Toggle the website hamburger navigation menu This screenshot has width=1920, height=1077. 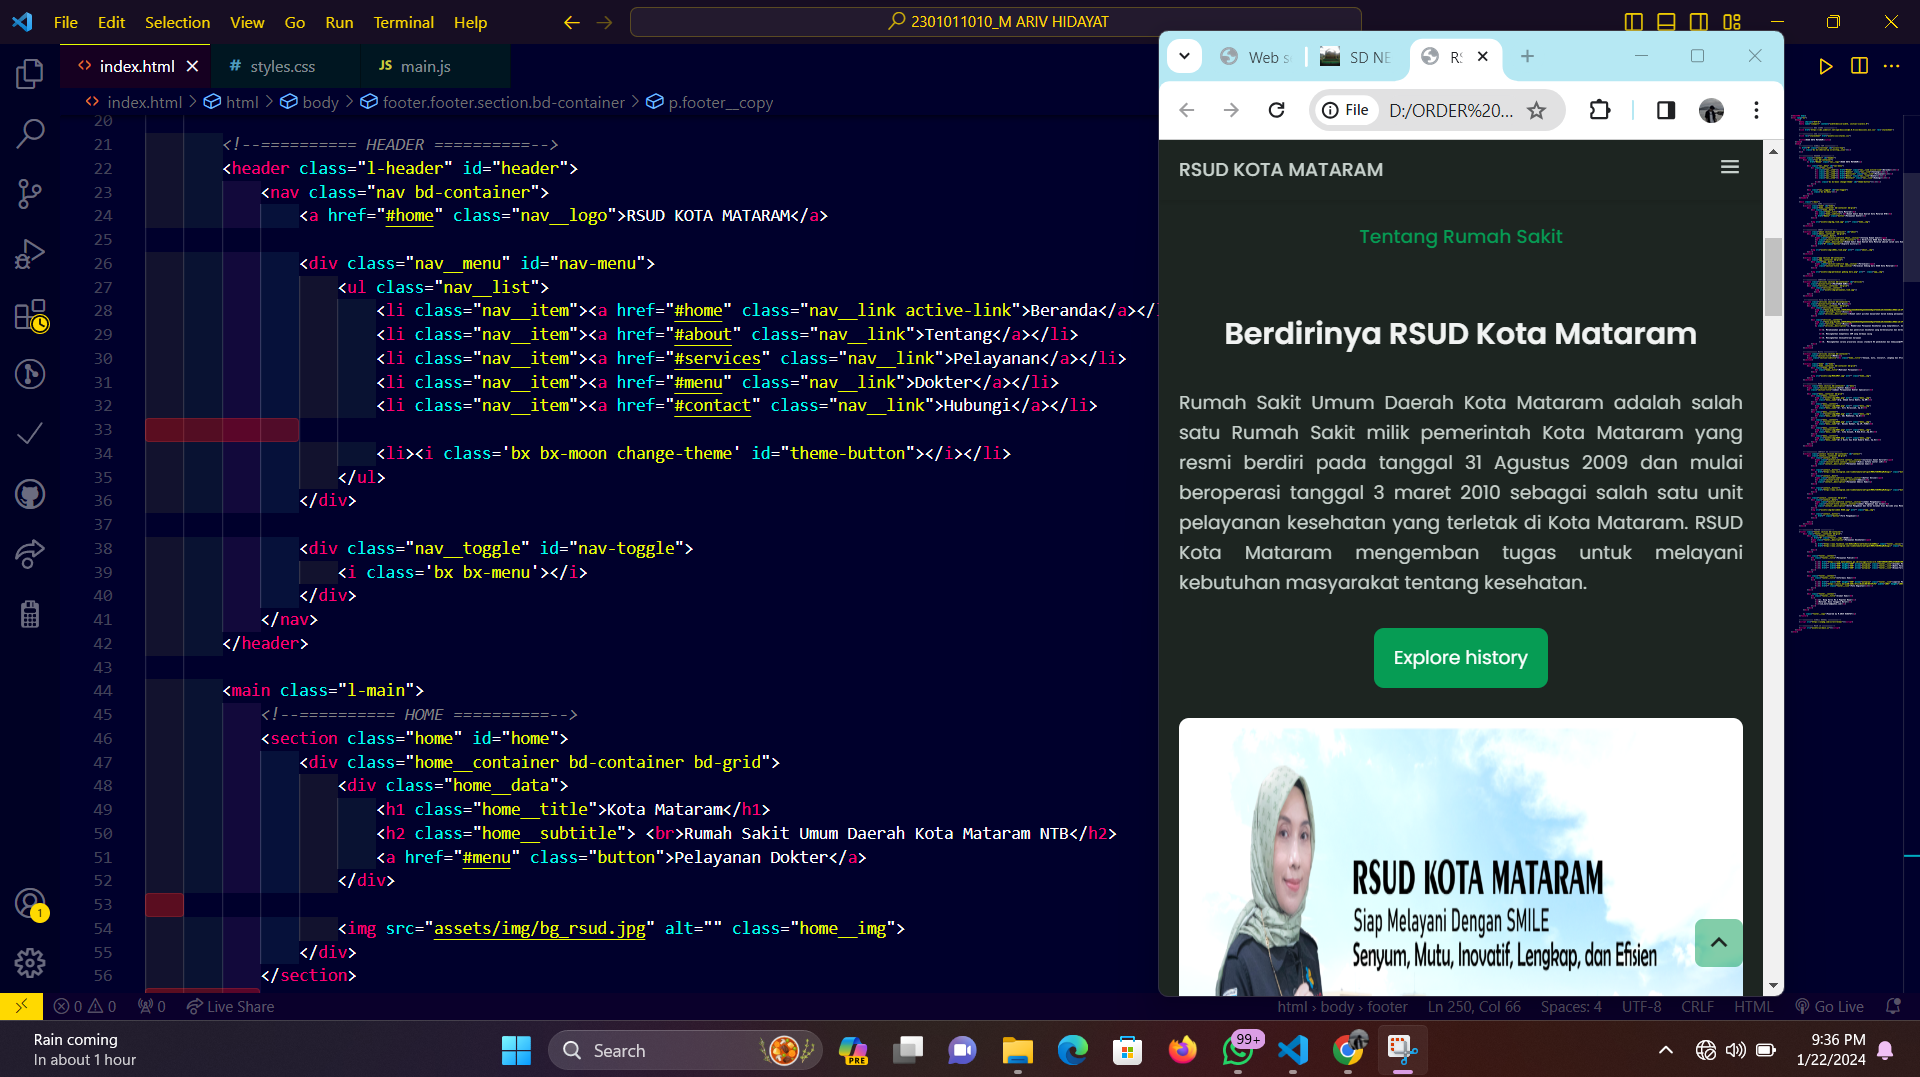coord(1729,168)
